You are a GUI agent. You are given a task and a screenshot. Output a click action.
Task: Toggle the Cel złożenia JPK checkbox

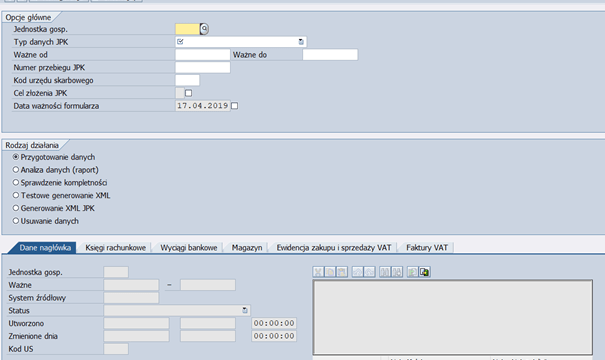coord(188,93)
